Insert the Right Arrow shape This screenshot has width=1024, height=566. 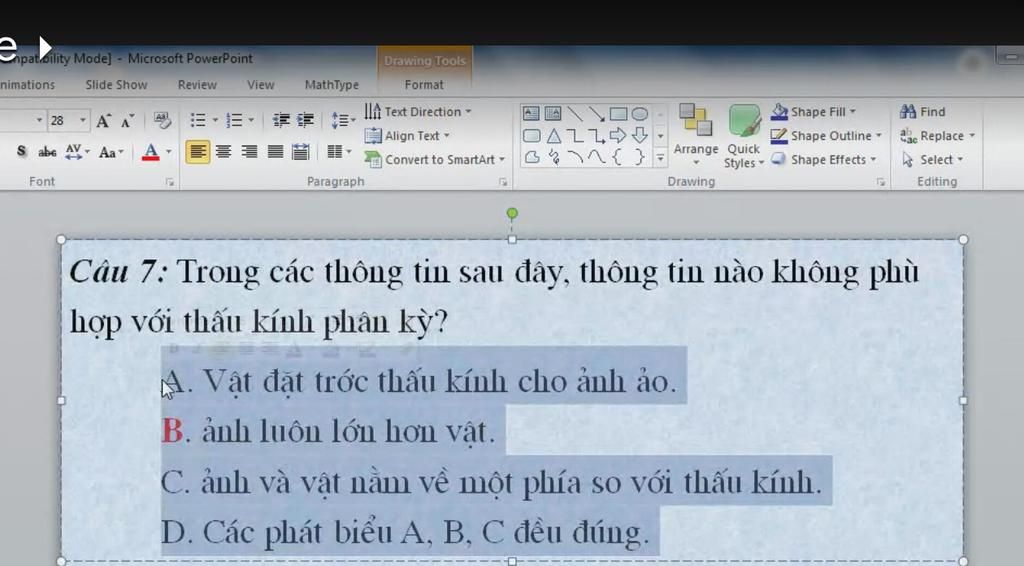[x=618, y=136]
